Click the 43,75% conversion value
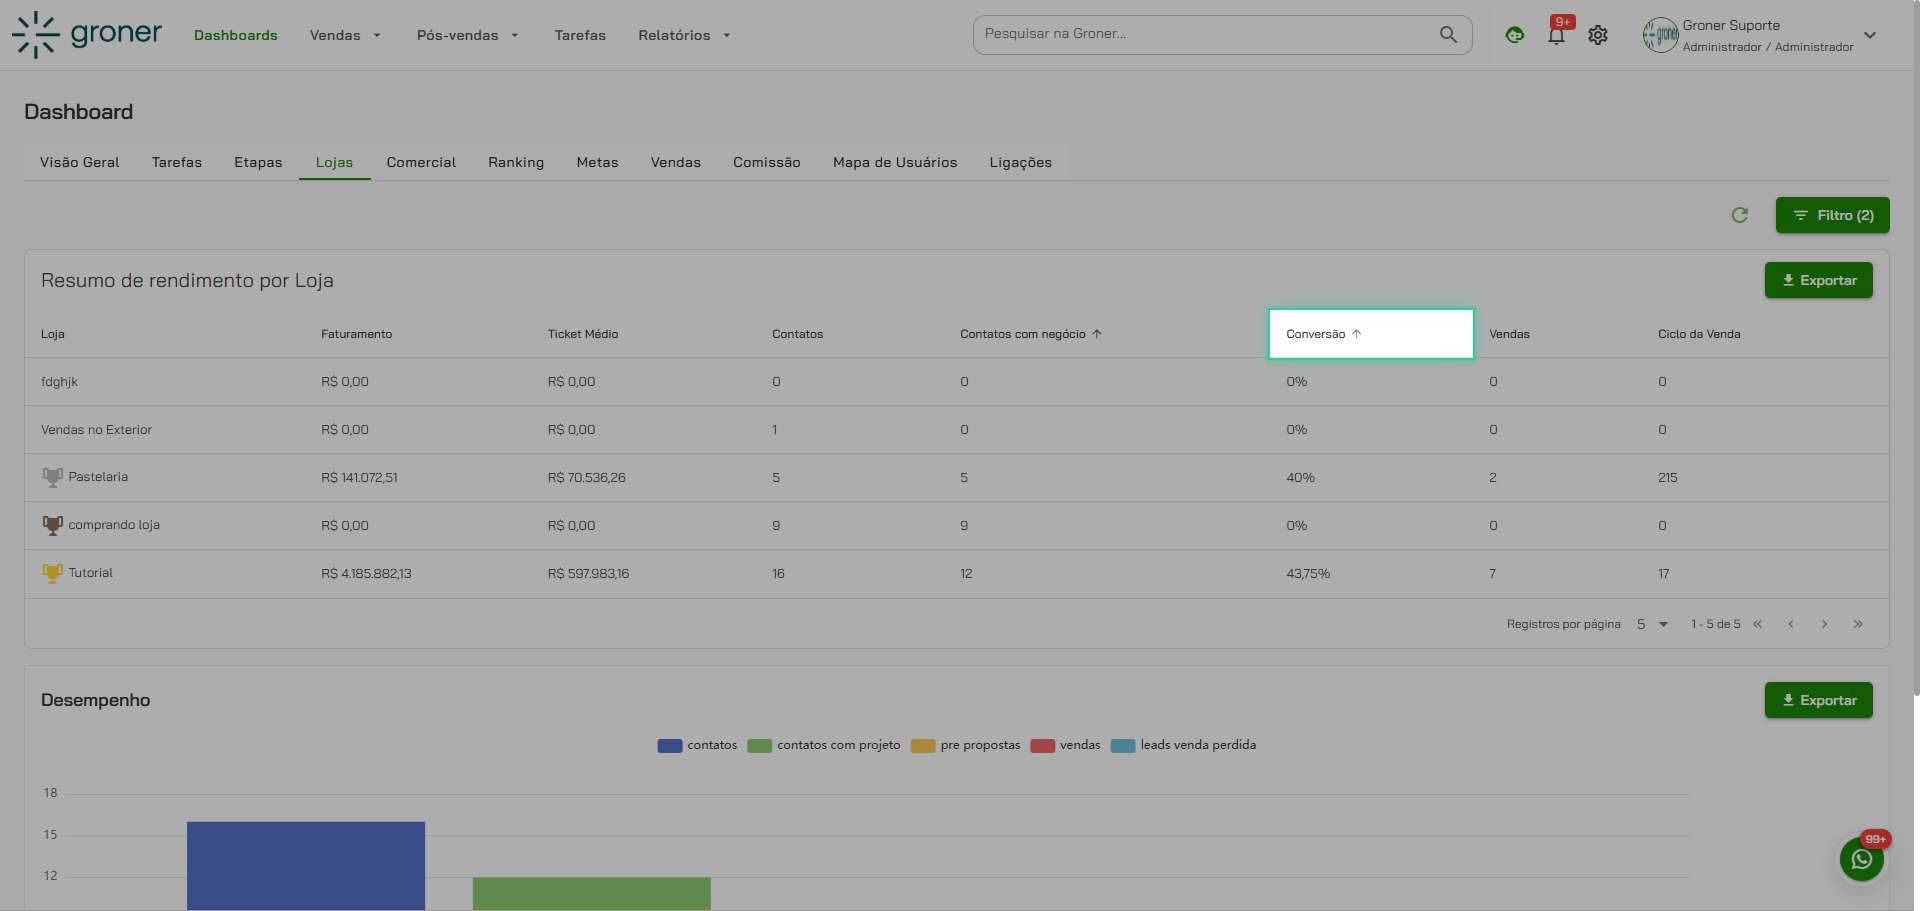The image size is (1920, 911). point(1308,574)
